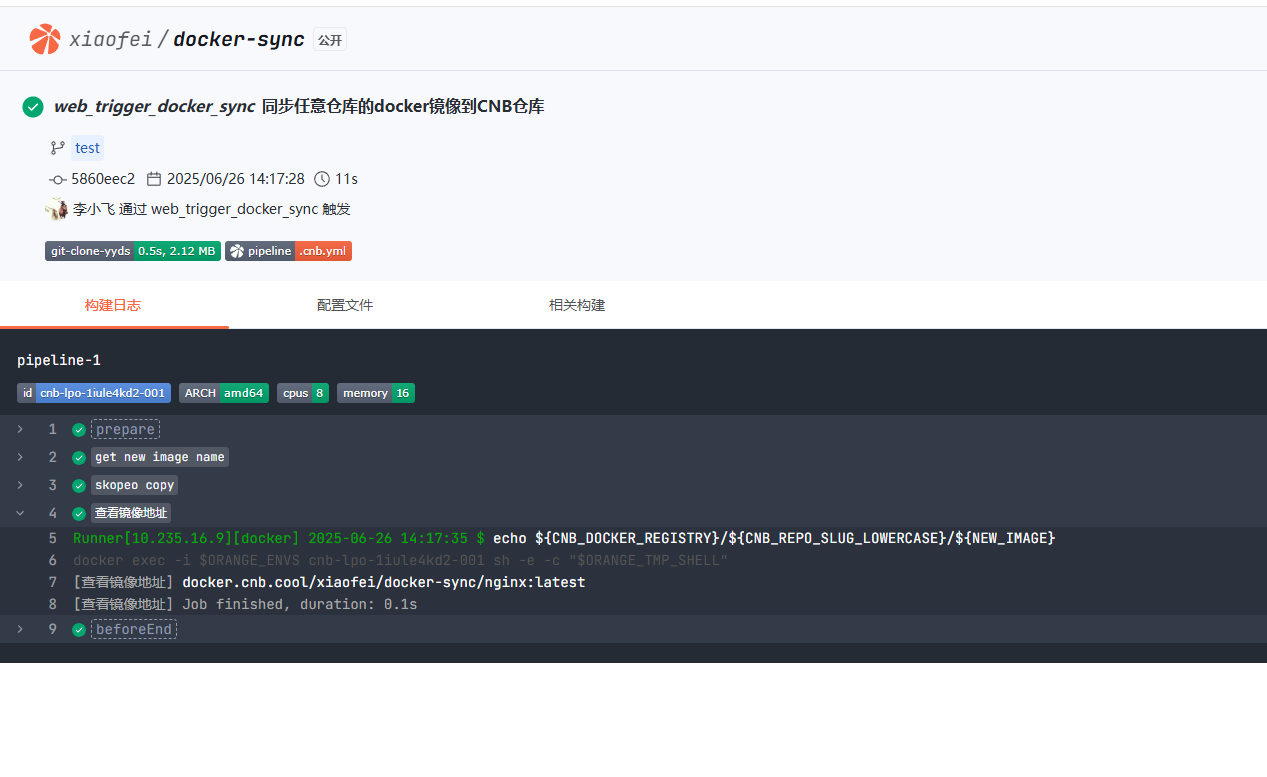The width and height of the screenshot is (1267, 777).
Task: Click the green check beside prepare
Action: pos(79,430)
